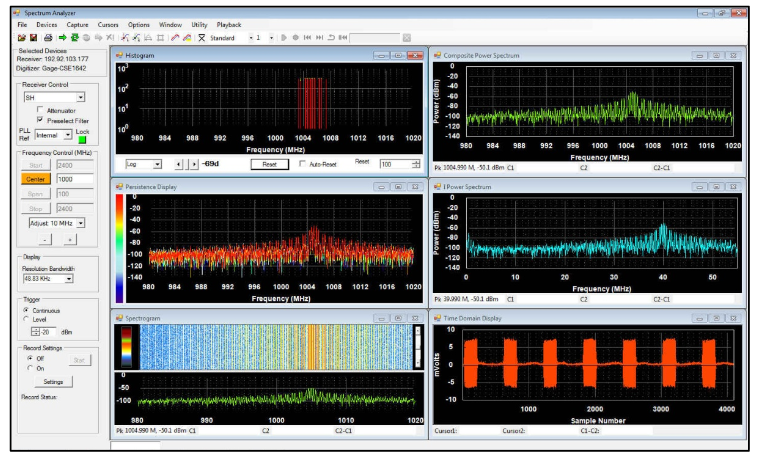Click the green arrow start capture icon
The height and width of the screenshot is (457, 759).
61,37
